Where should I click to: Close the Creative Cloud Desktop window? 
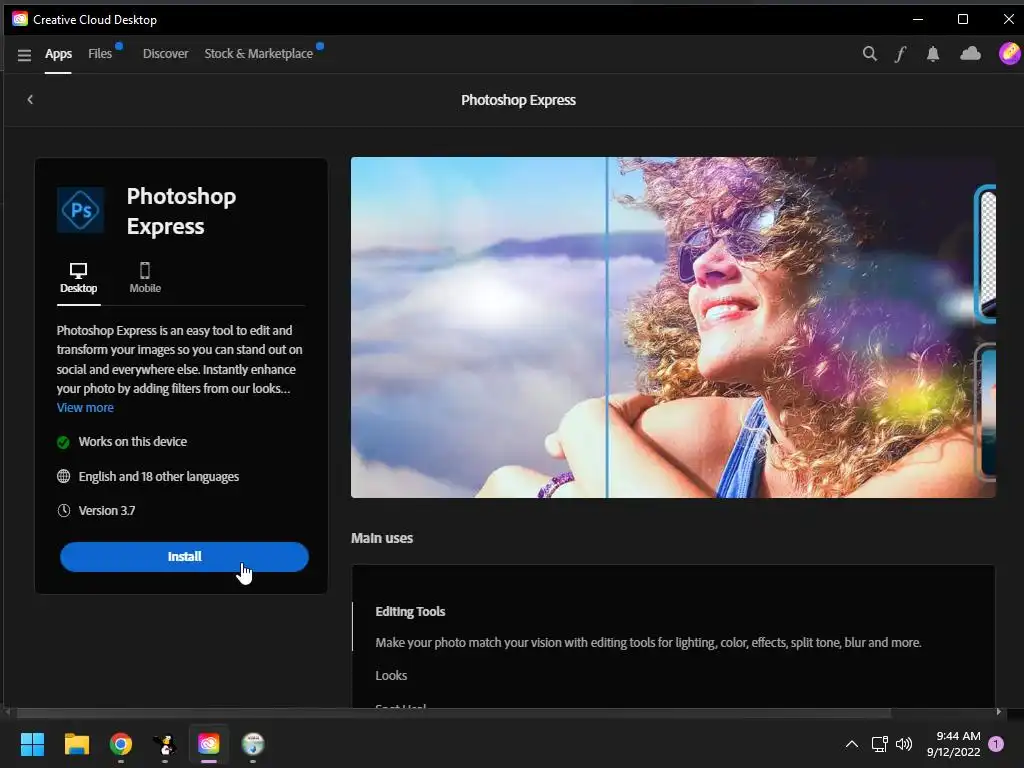point(1008,19)
